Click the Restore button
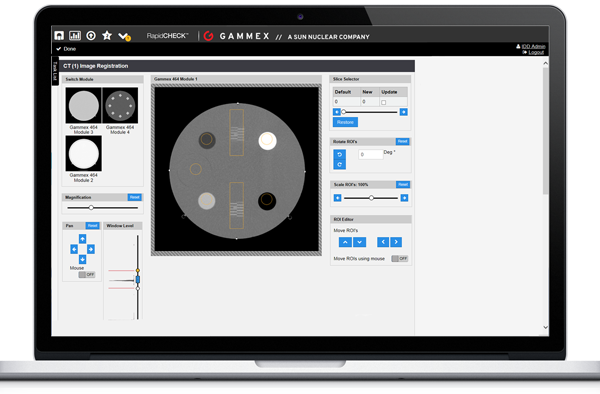This screenshot has width=600, height=394. tap(345, 122)
